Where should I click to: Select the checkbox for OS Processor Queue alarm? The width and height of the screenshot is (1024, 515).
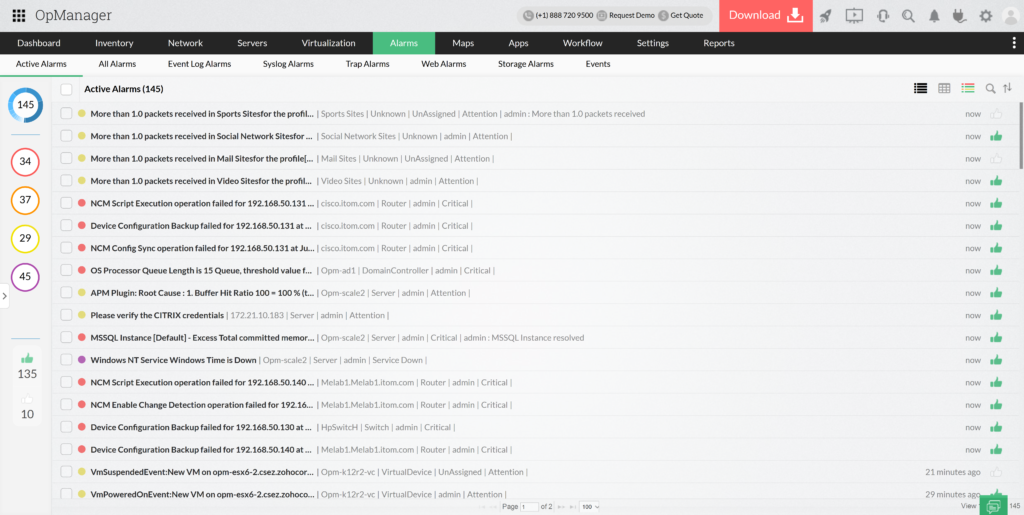[x=66, y=271]
